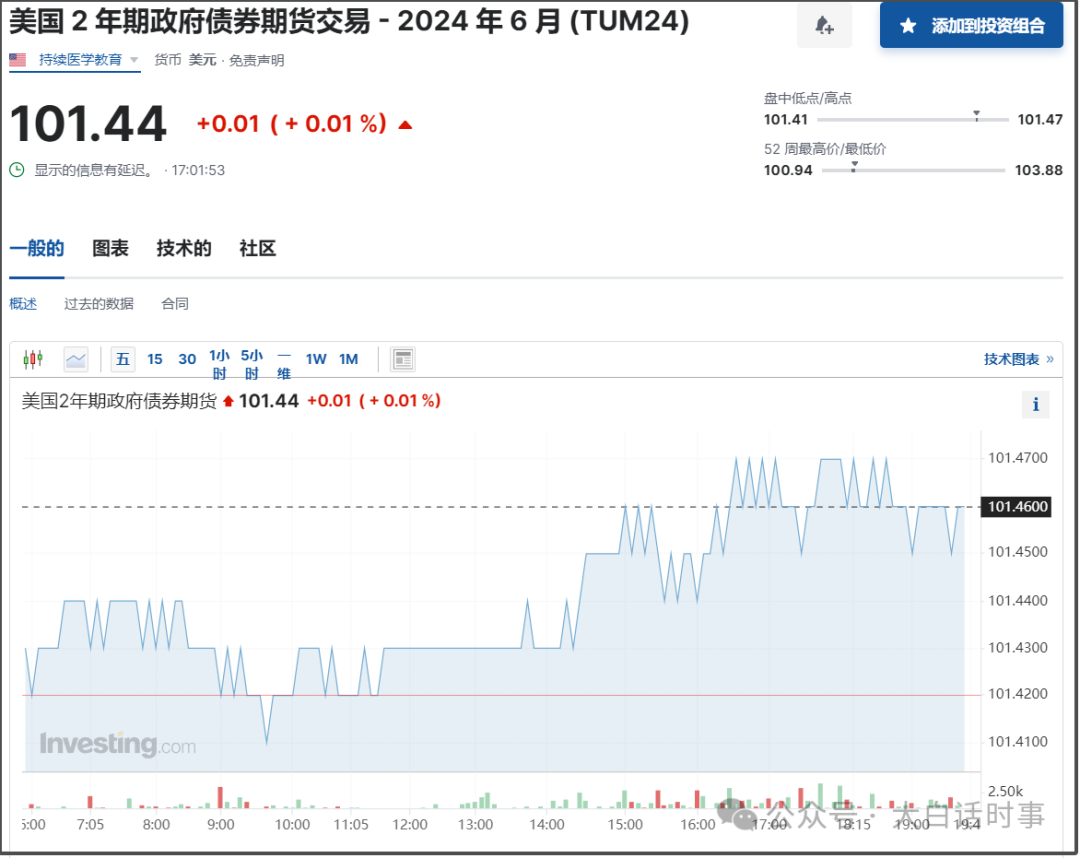The height and width of the screenshot is (858, 1080).
Task: Click the star icon on the portfolio button
Action: pos(908,26)
